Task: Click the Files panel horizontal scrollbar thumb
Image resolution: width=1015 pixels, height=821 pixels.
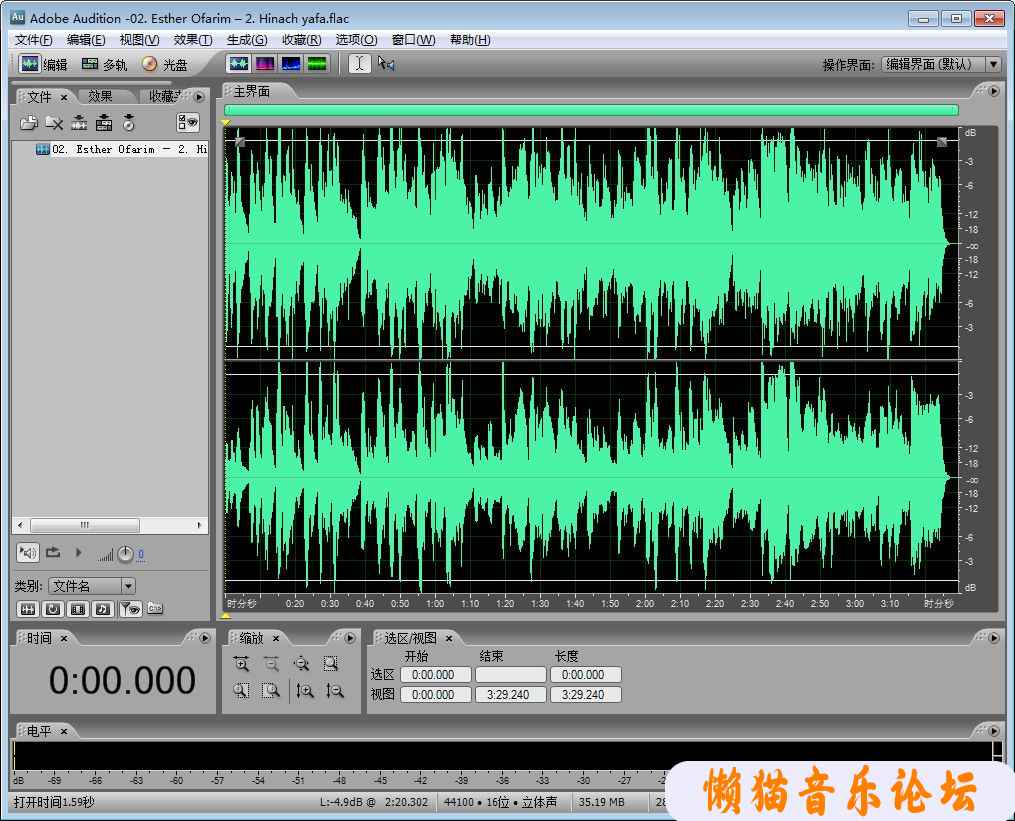Action: click(x=84, y=525)
